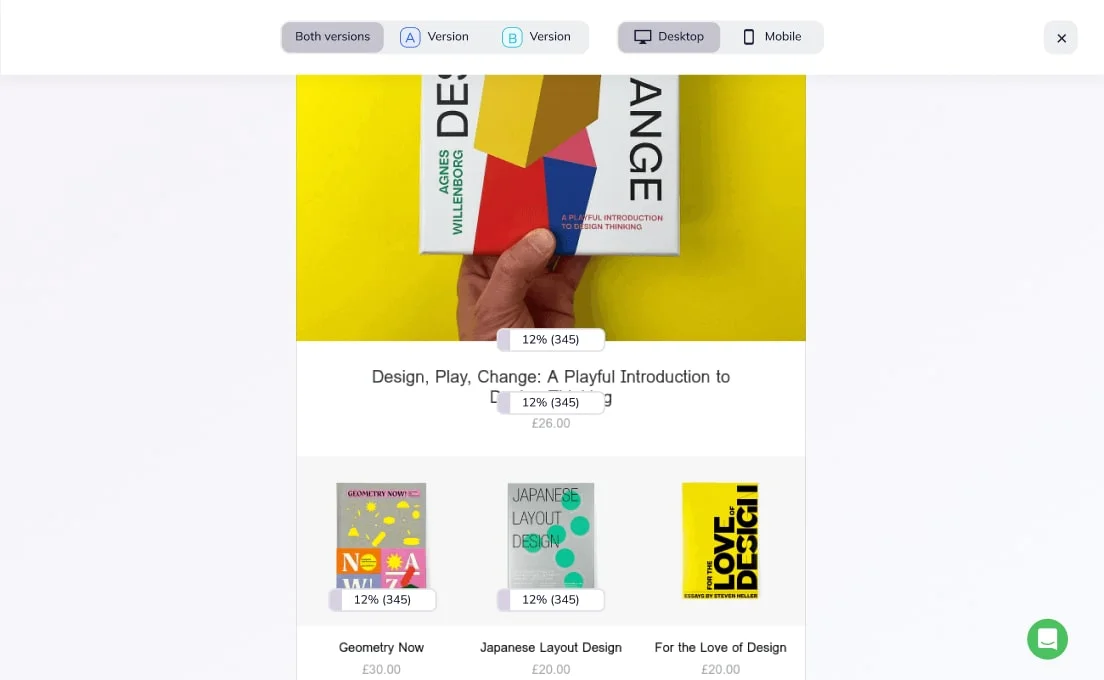
Task: Open the Geometry Now title link
Action: tap(381, 647)
